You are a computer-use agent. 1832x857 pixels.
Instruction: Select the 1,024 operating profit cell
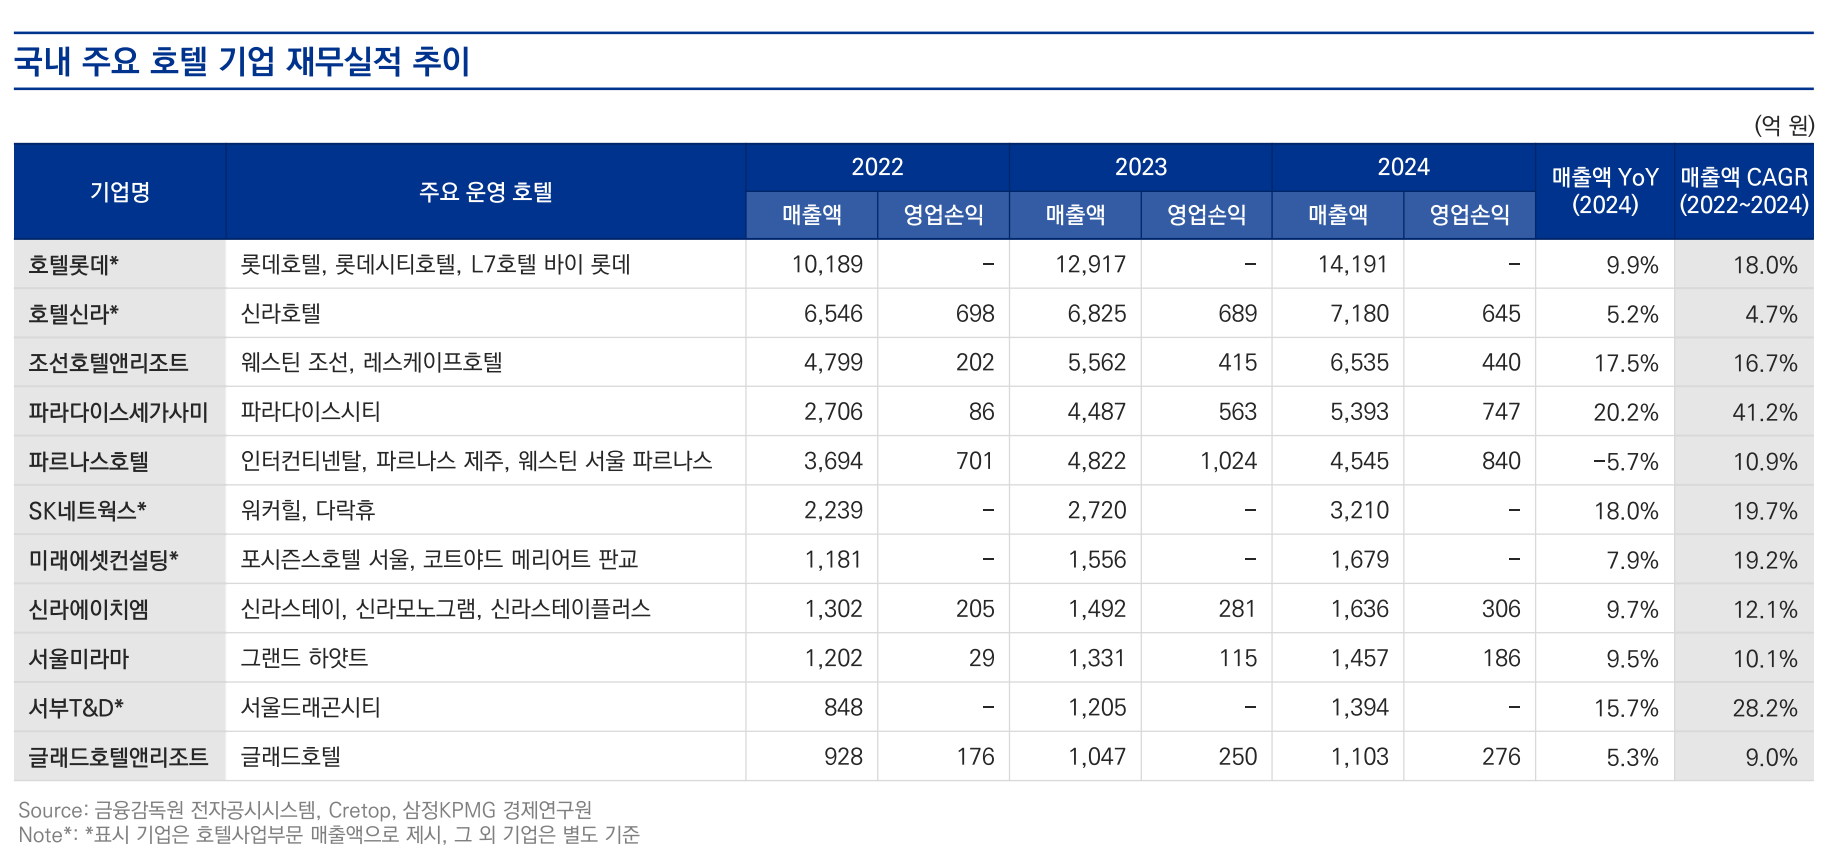point(1228,461)
